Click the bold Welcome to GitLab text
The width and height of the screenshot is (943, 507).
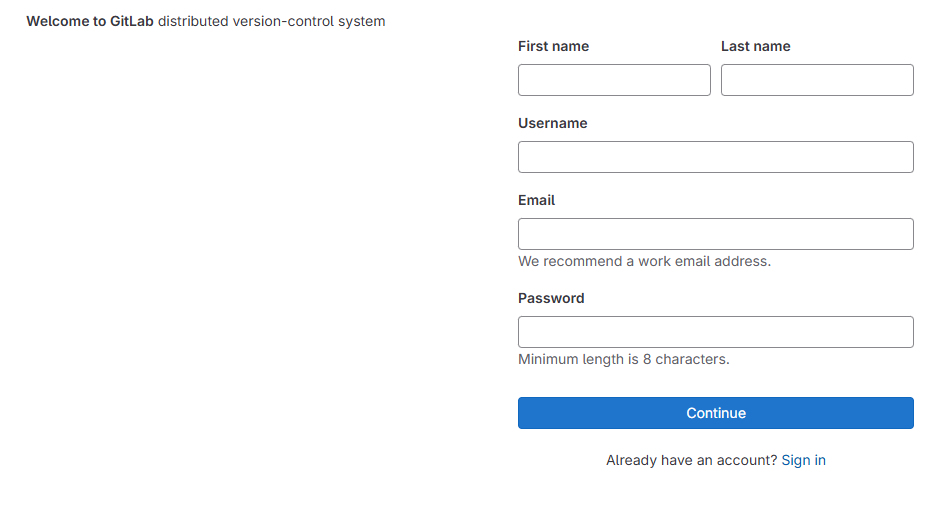tap(90, 21)
